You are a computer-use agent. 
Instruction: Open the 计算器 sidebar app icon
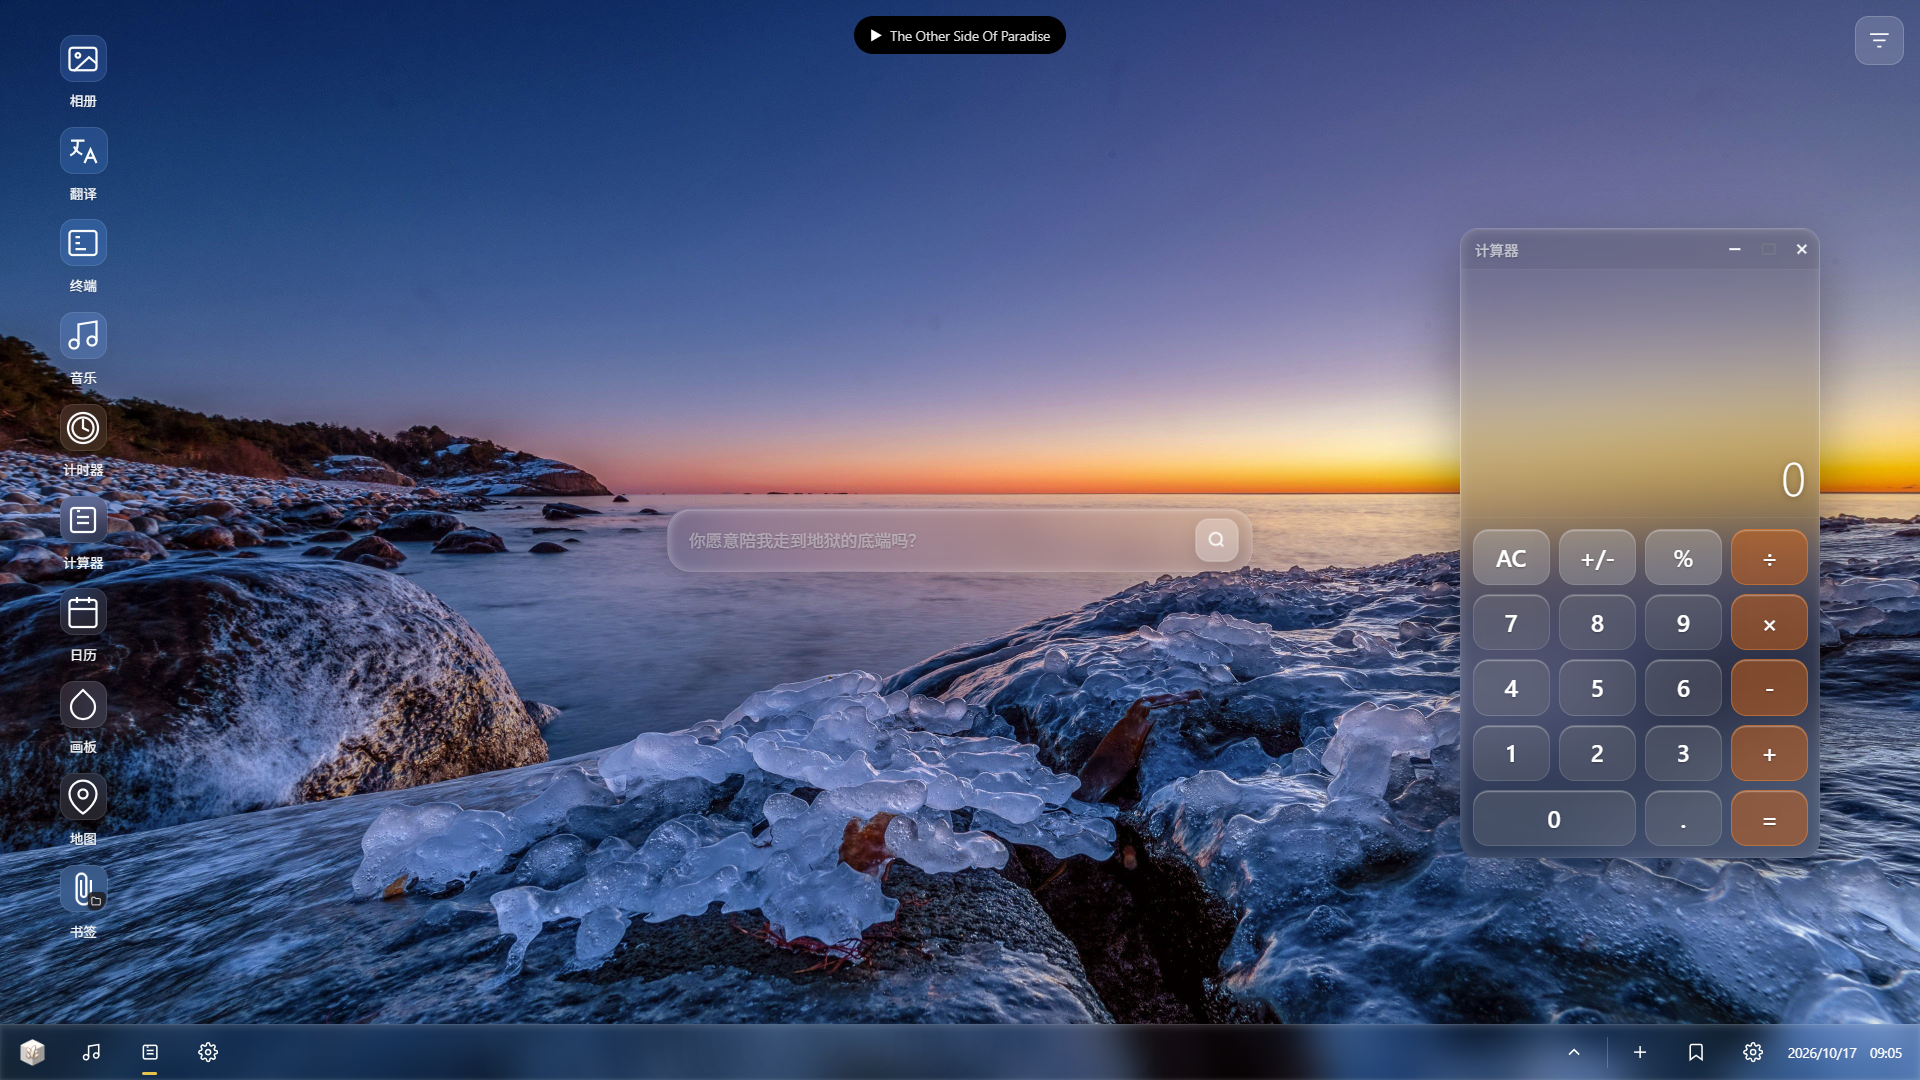[83, 521]
